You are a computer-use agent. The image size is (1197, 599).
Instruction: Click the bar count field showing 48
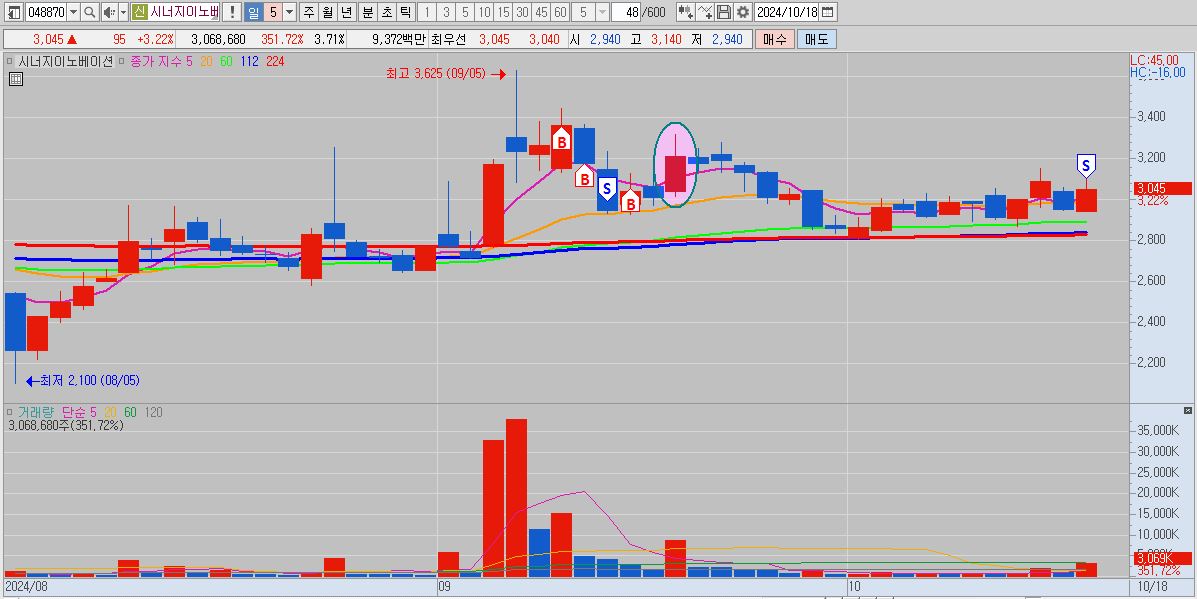[x=626, y=12]
